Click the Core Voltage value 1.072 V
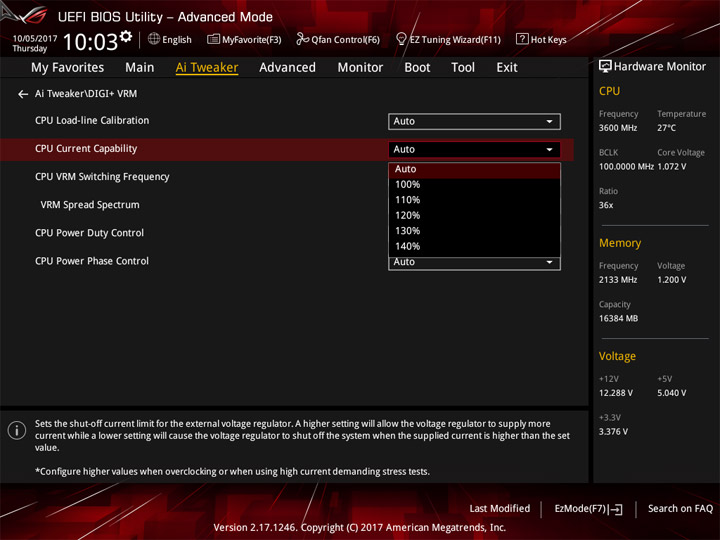Screen dimensions: 720x540 pos(672,166)
